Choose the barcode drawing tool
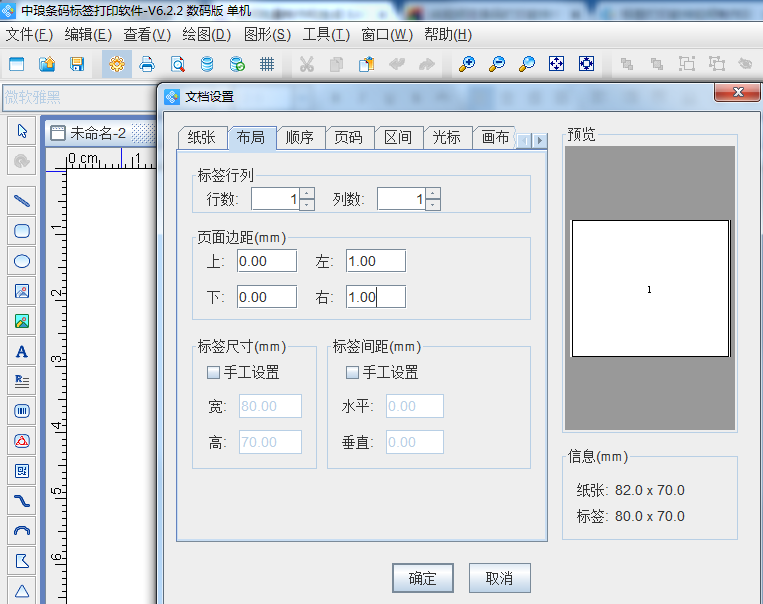 coord(22,410)
